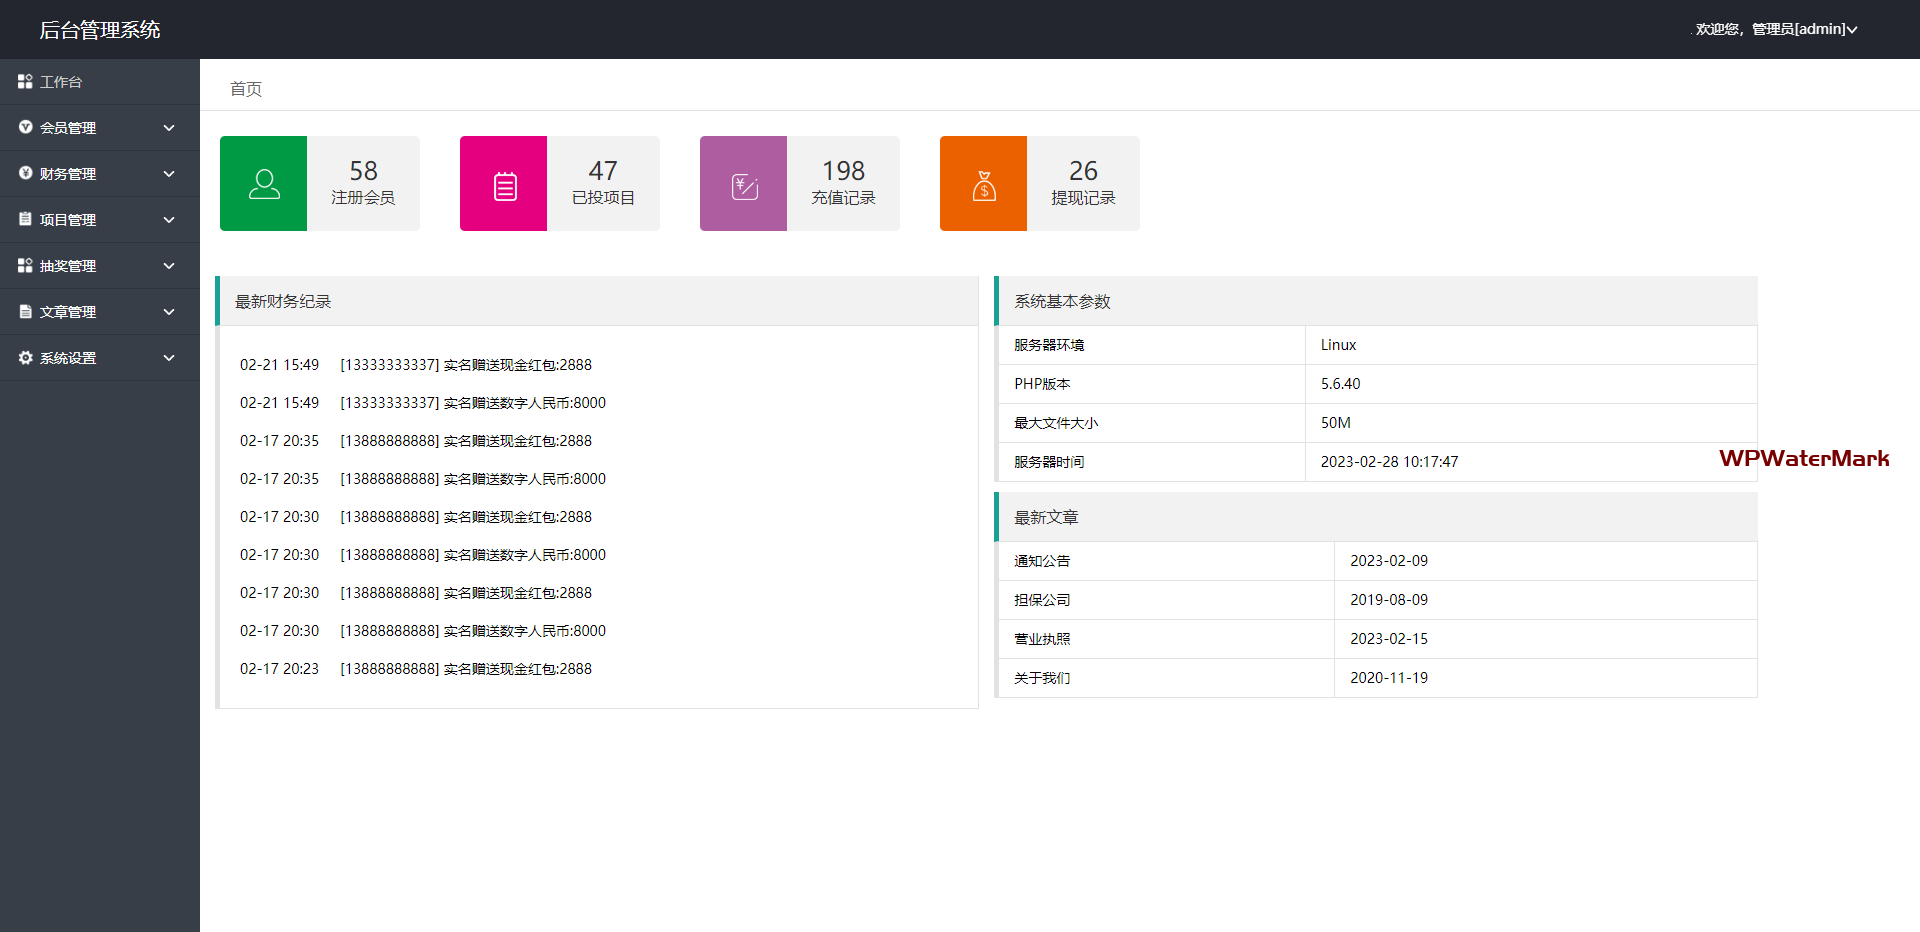
Task: Open the 通知公告 article link
Action: pos(1042,561)
